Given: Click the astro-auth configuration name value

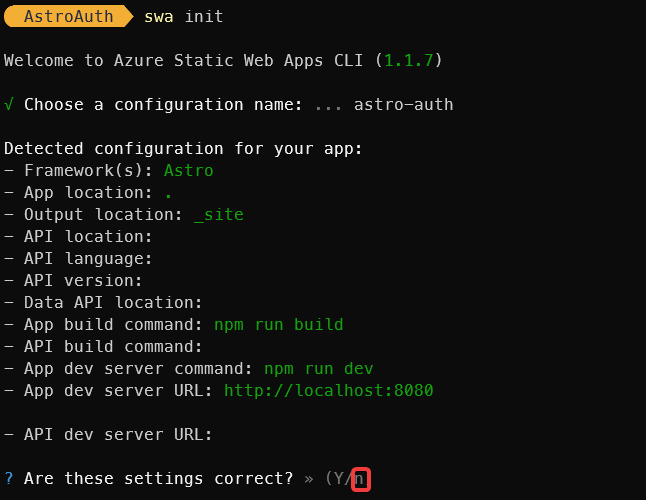Looking at the screenshot, I should pyautogui.click(x=404, y=105).
